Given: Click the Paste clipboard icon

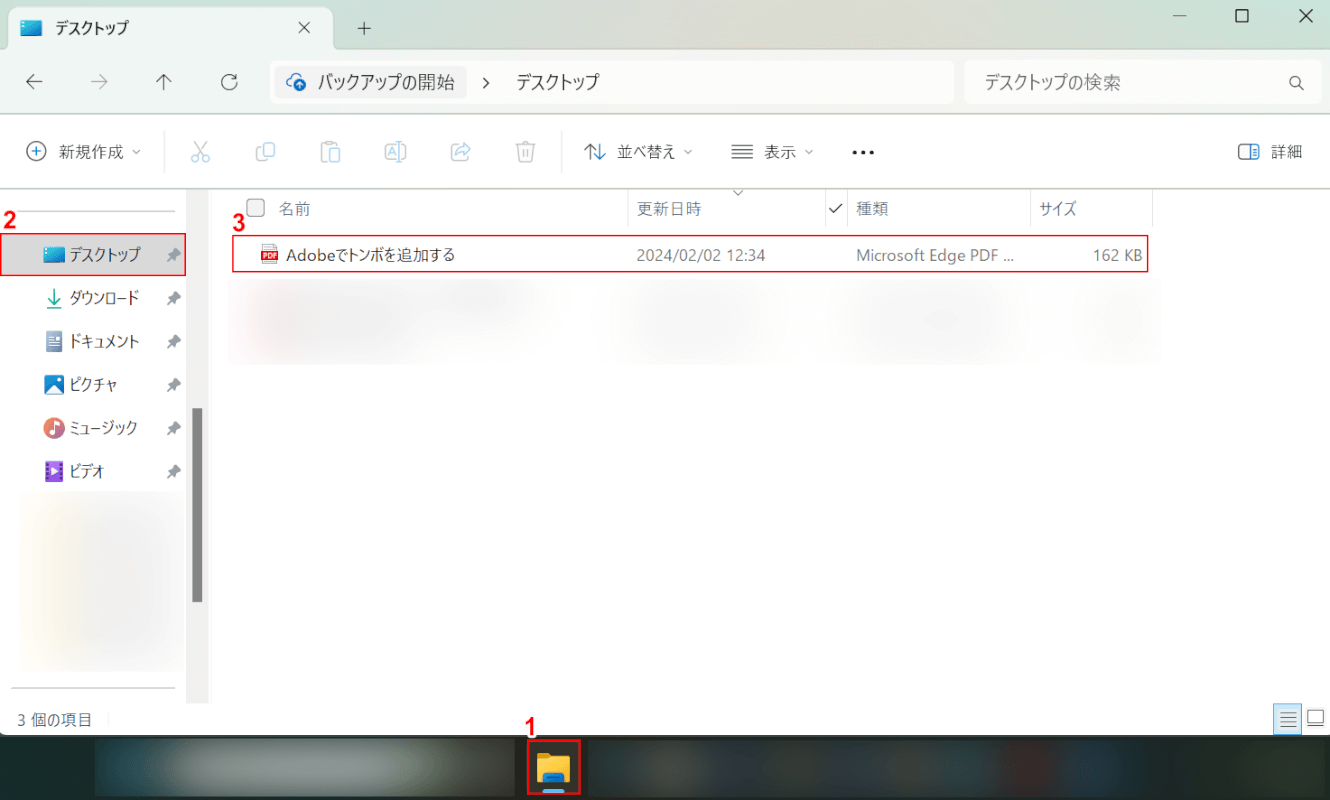Looking at the screenshot, I should tap(330, 152).
